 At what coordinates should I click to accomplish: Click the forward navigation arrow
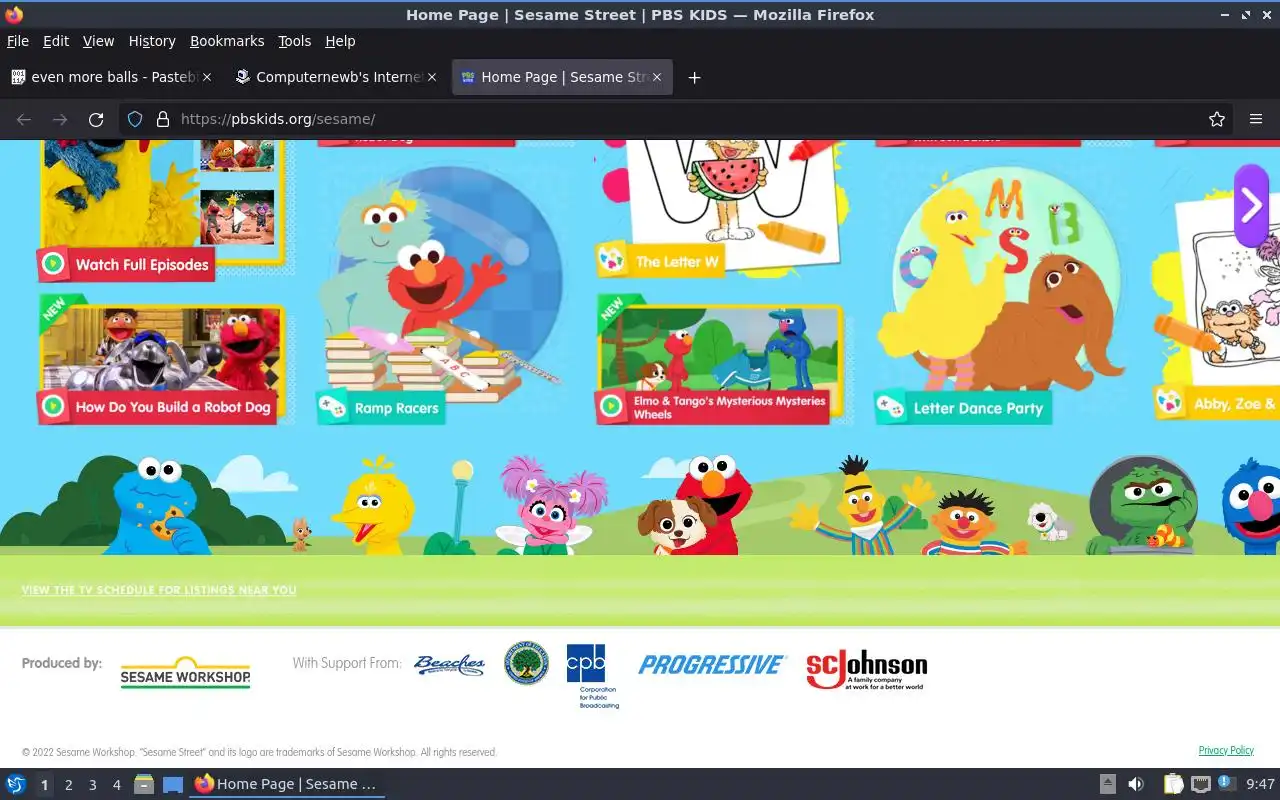pyautogui.click(x=60, y=119)
